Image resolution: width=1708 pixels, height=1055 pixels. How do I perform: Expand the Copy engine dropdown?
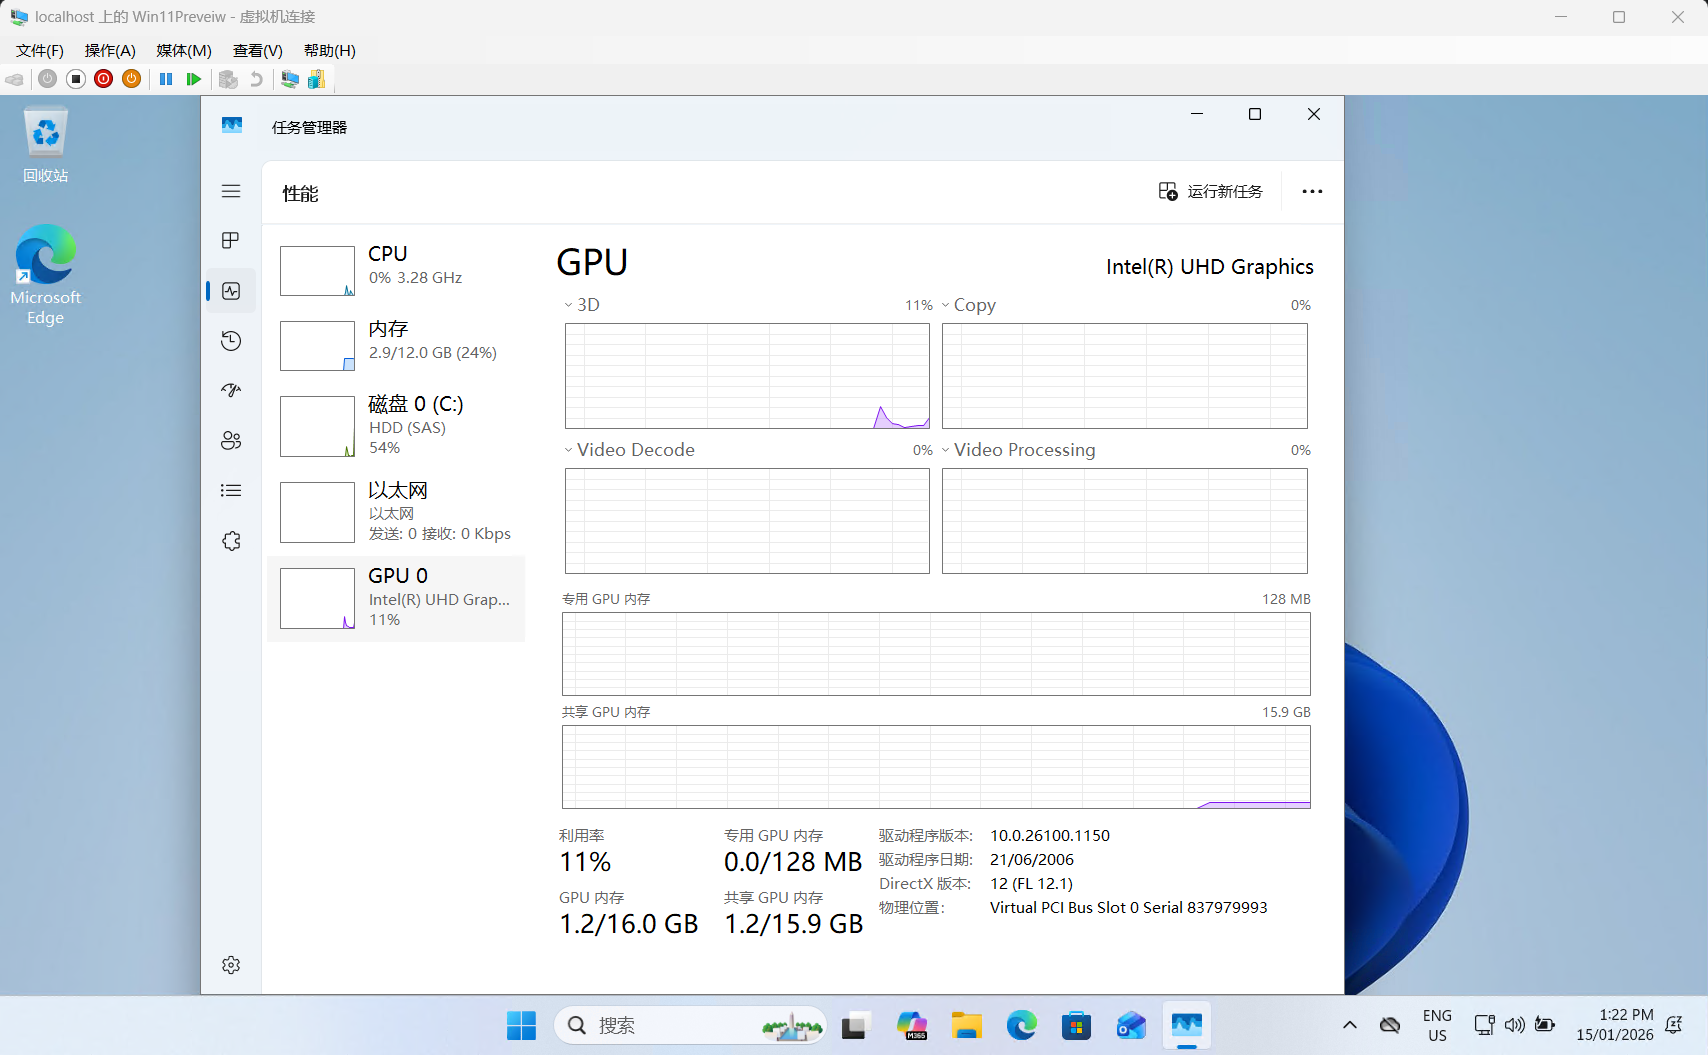coord(968,305)
